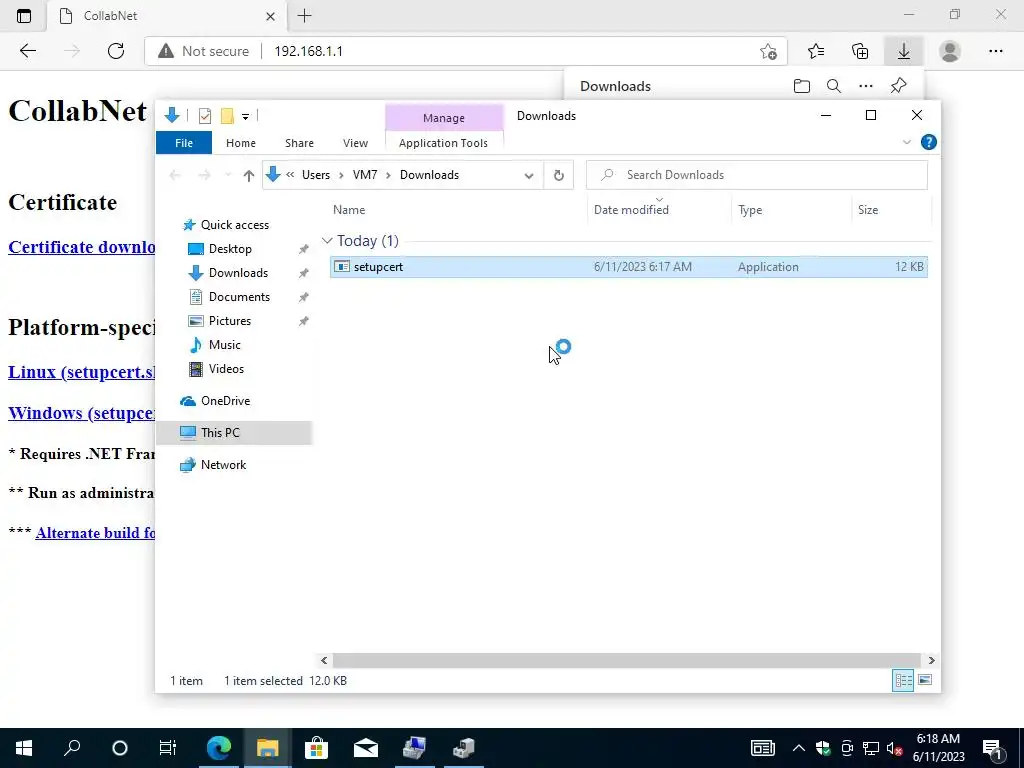Image resolution: width=1024 pixels, height=768 pixels.
Task: Open downloads folder icon in Downloads panel
Action: click(x=801, y=86)
